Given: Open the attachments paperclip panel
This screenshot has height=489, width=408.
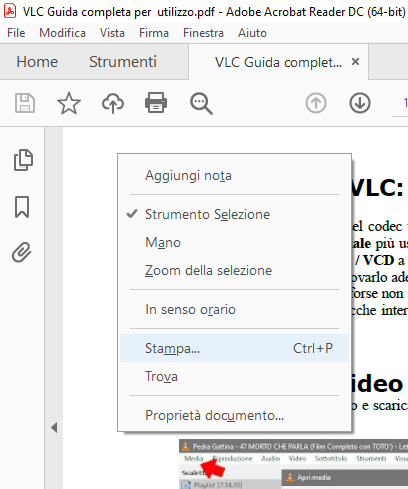Looking at the screenshot, I should pos(22,252).
